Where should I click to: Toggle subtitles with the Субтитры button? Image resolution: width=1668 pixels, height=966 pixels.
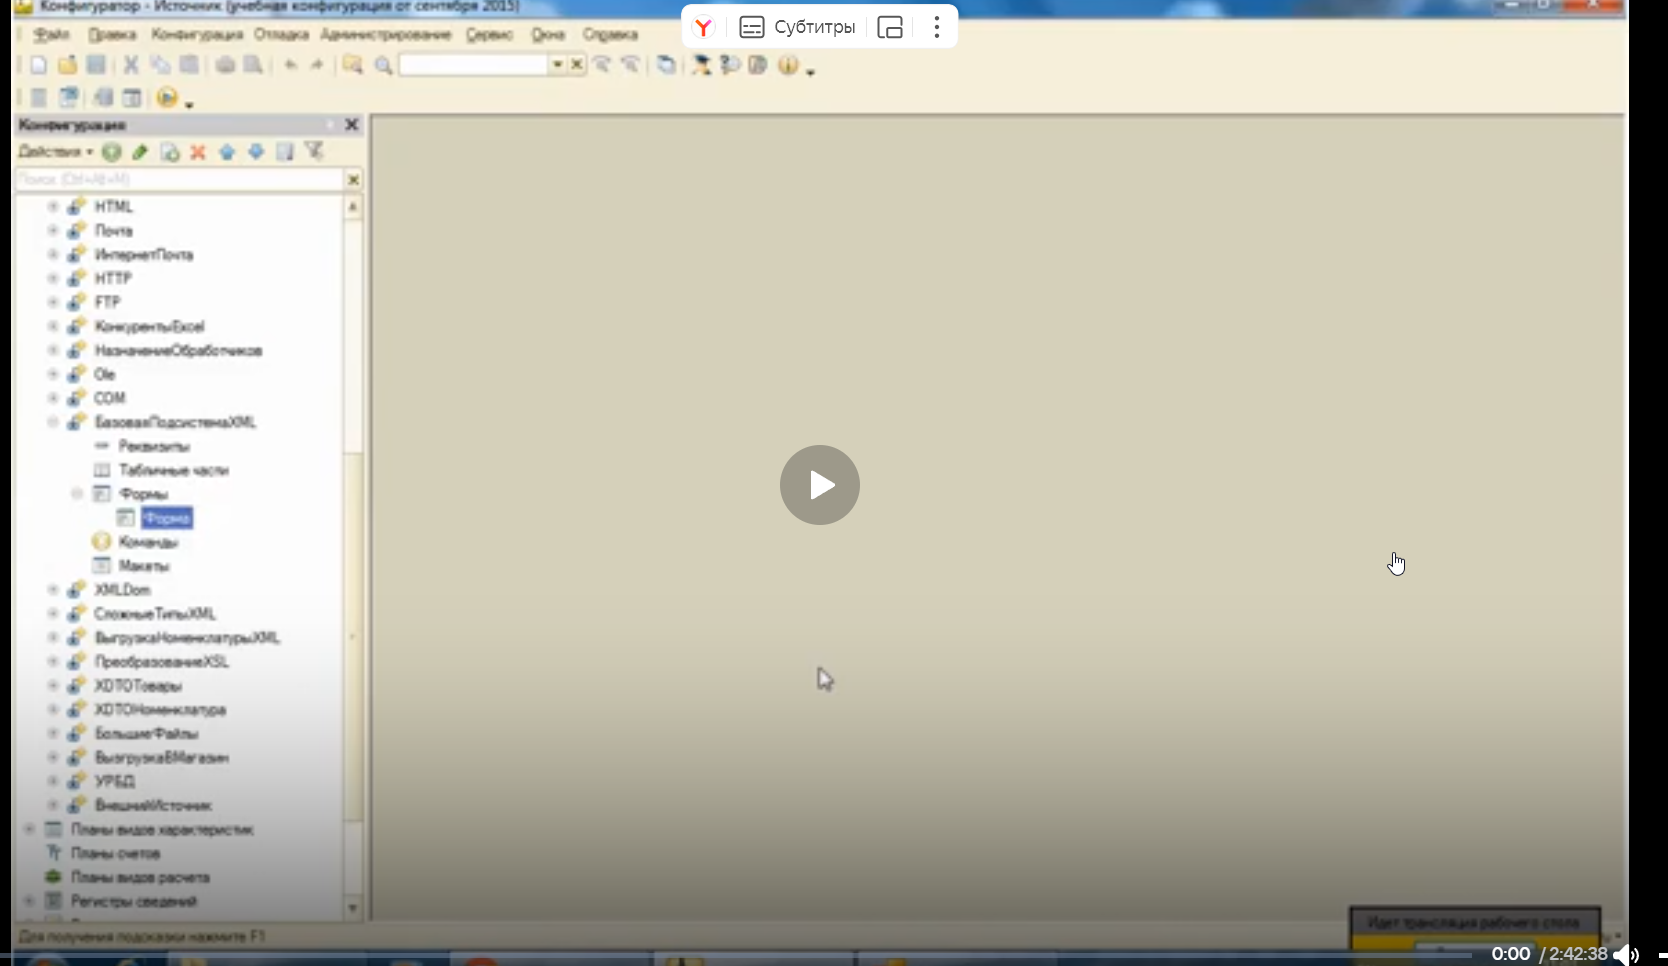[797, 27]
